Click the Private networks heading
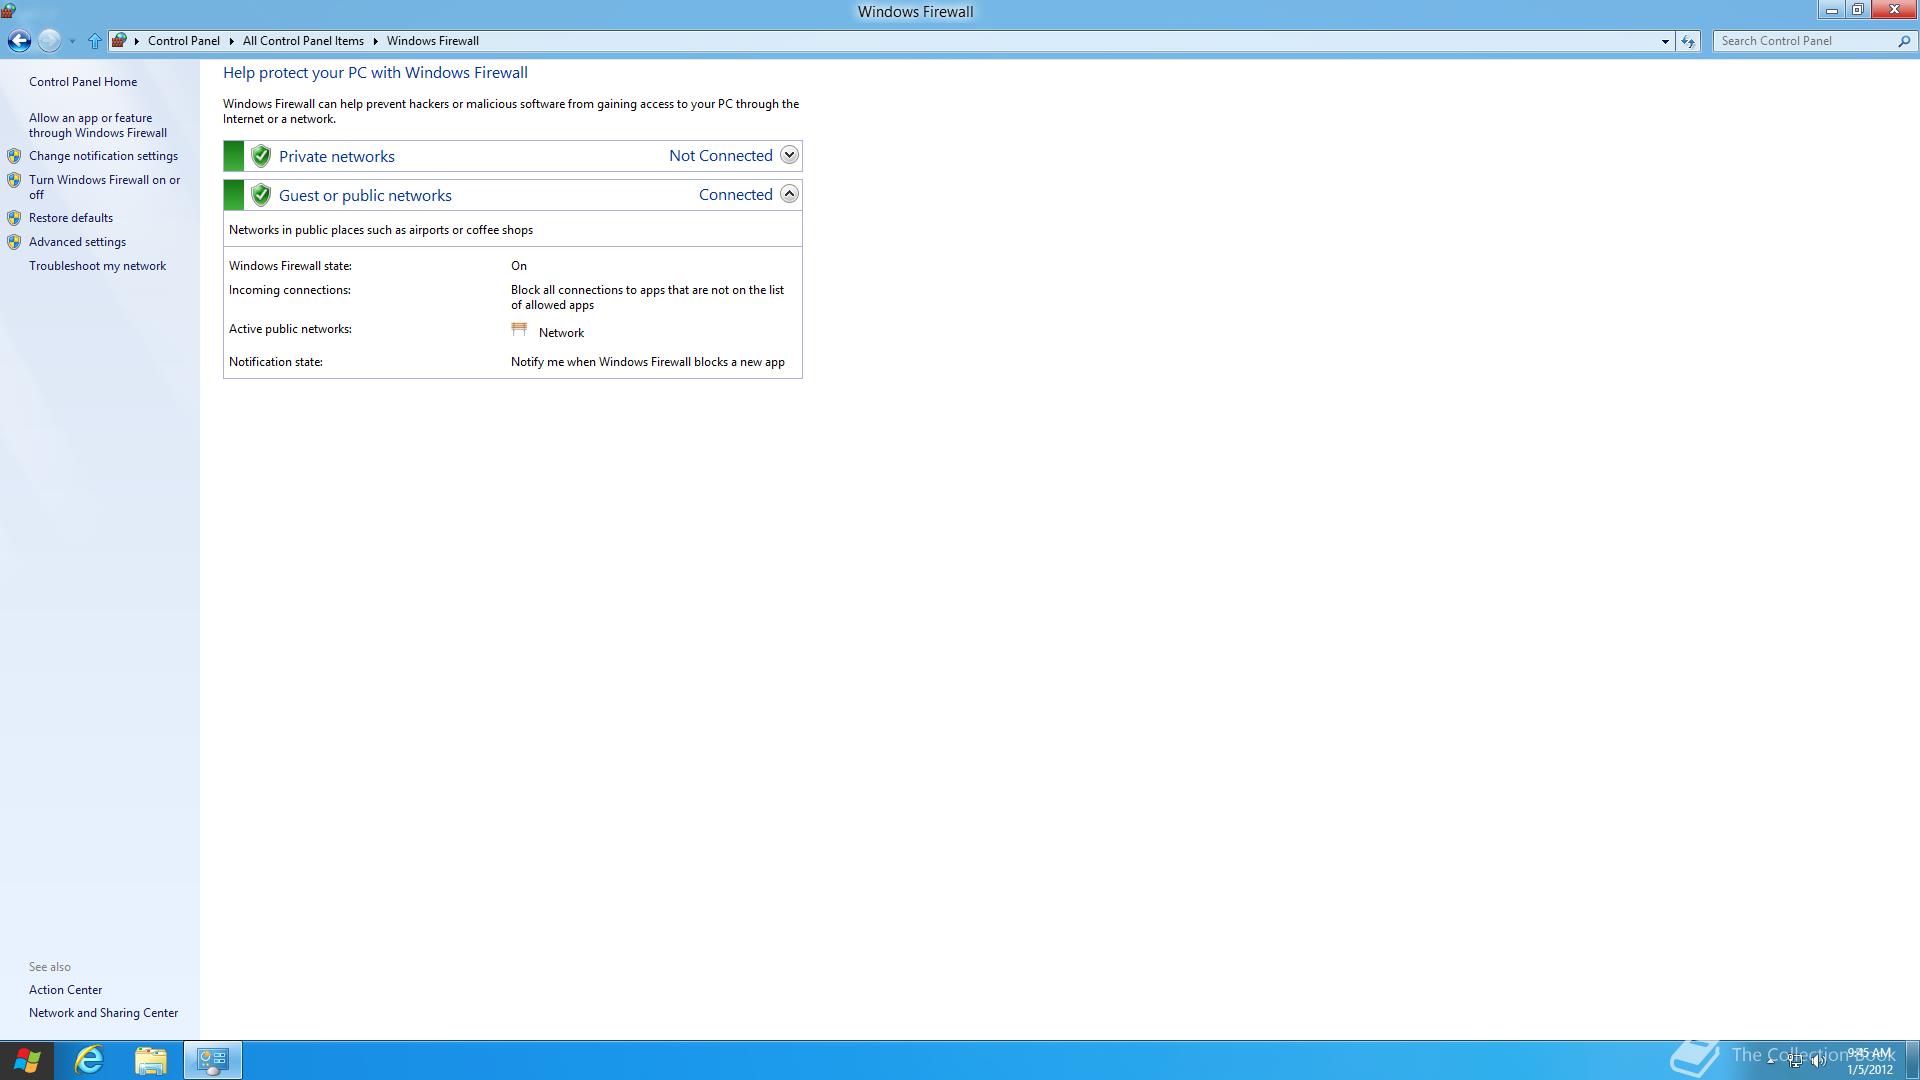The height and width of the screenshot is (1080, 1920). [x=337, y=157]
